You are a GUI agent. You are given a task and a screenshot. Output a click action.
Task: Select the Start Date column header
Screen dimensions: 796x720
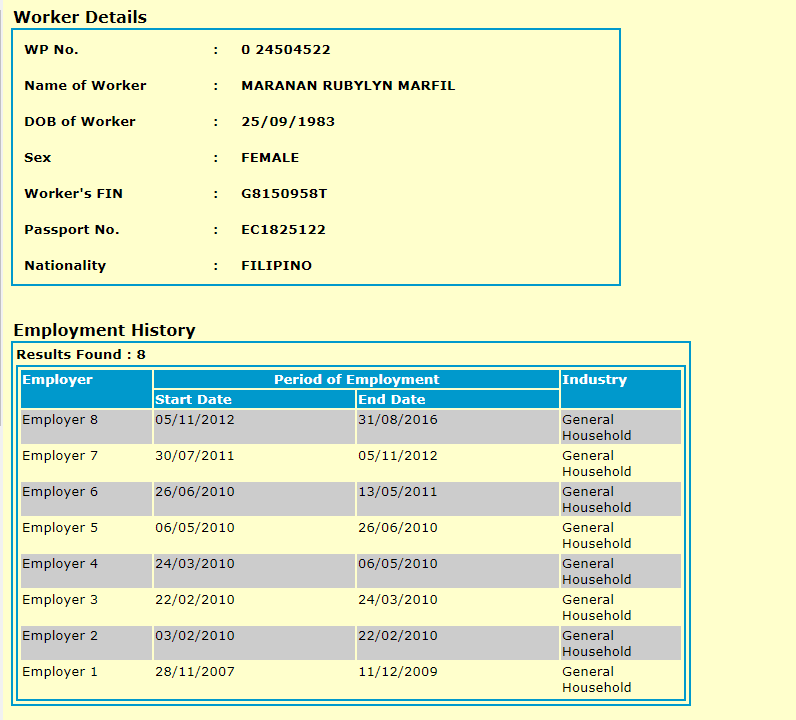[193, 400]
